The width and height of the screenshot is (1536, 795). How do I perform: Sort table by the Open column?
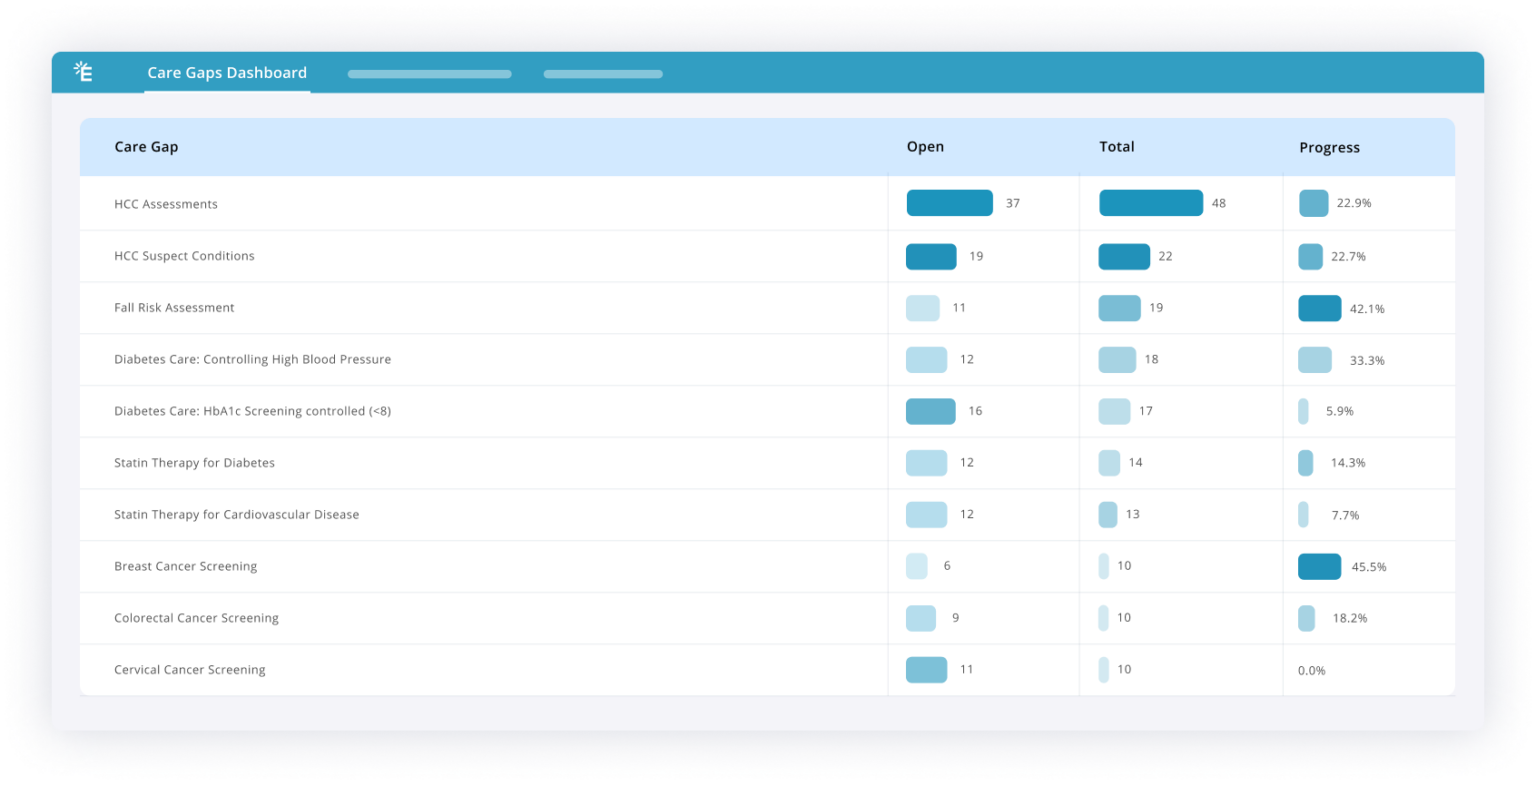925,146
